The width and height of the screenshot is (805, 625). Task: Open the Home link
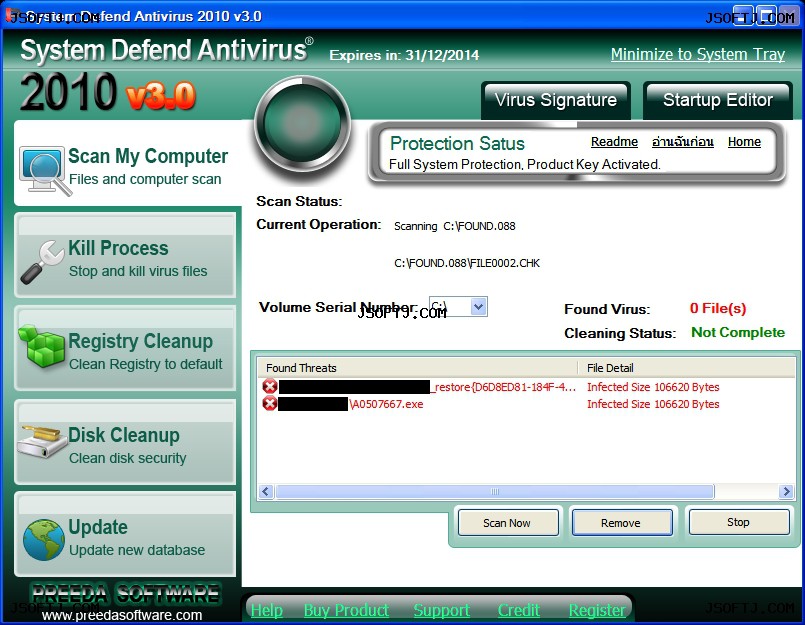pos(744,142)
